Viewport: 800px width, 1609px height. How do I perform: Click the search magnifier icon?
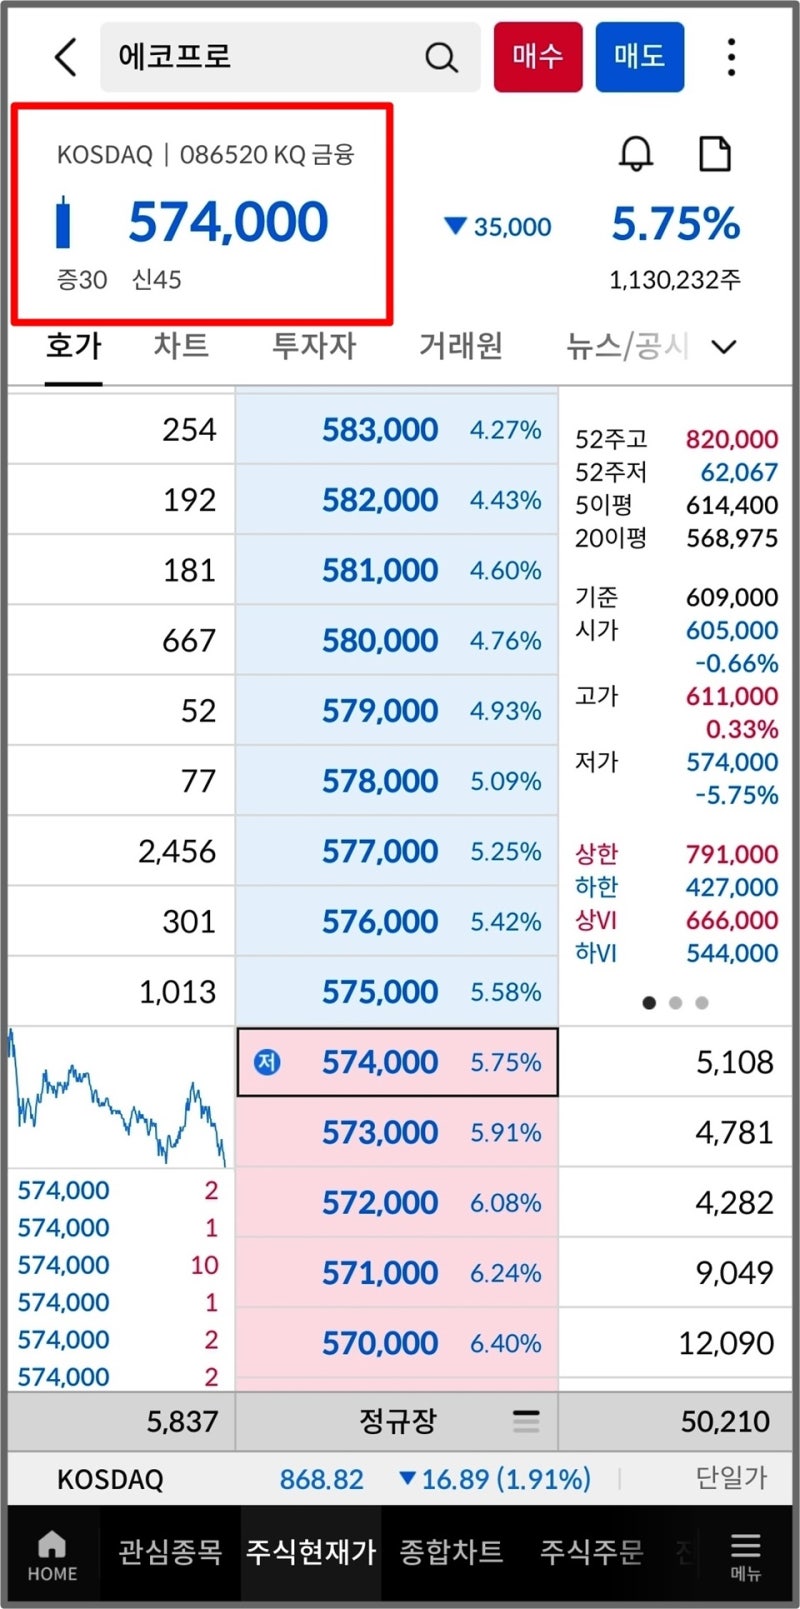441,58
